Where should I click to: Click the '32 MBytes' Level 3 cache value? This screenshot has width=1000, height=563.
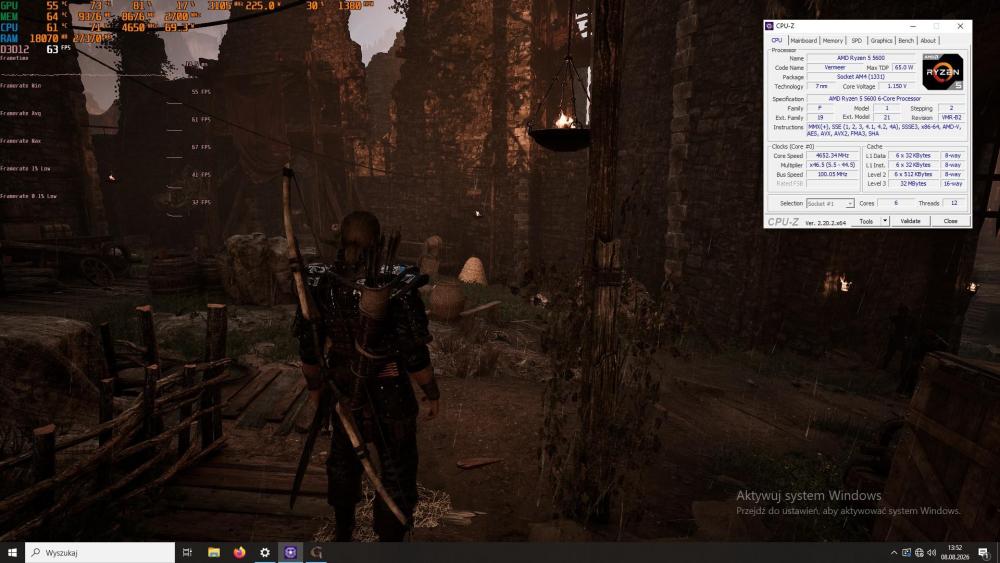point(913,184)
